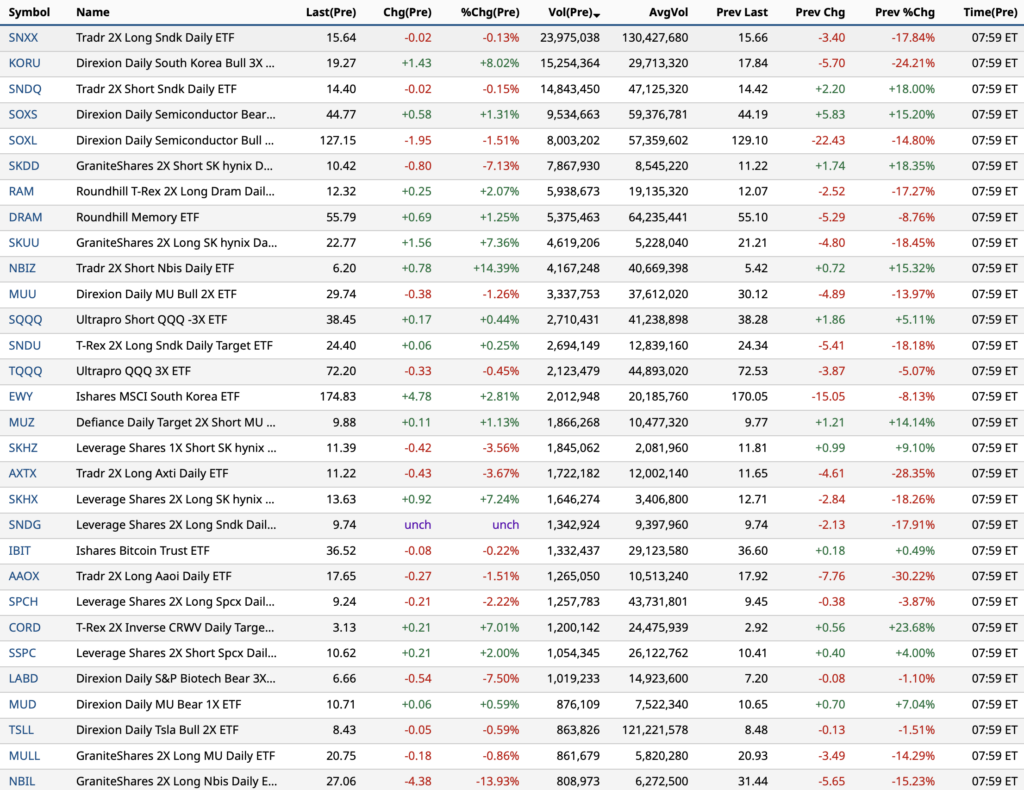Sort table by Symbol column header
The height and width of the screenshot is (790, 1024).
pyautogui.click(x=29, y=12)
